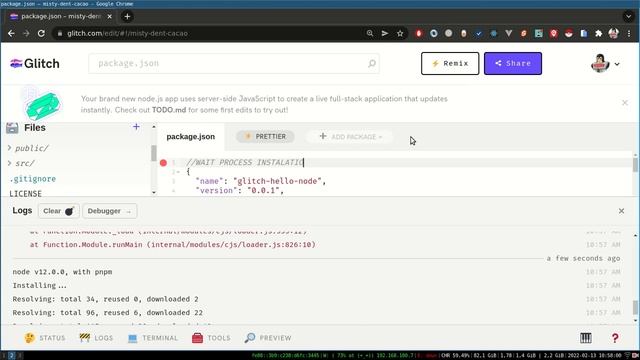Image resolution: width=640 pixels, height=360 pixels.
Task: Go forward with browser forward arrow
Action: (x=26, y=33)
